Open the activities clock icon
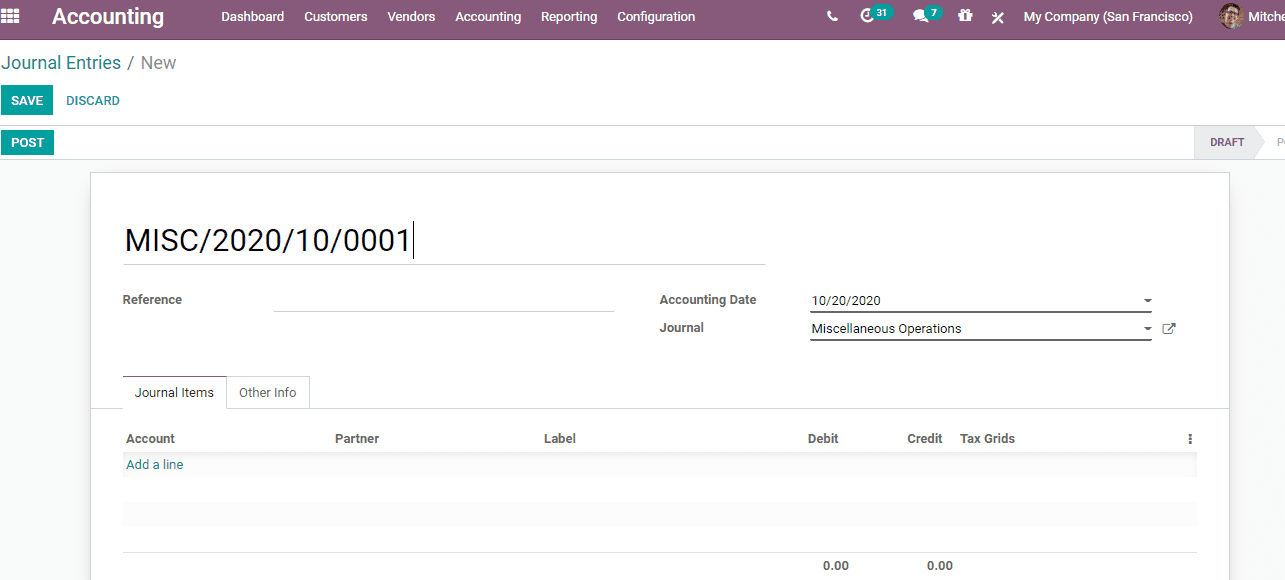The image size is (1285, 580). (x=869, y=16)
